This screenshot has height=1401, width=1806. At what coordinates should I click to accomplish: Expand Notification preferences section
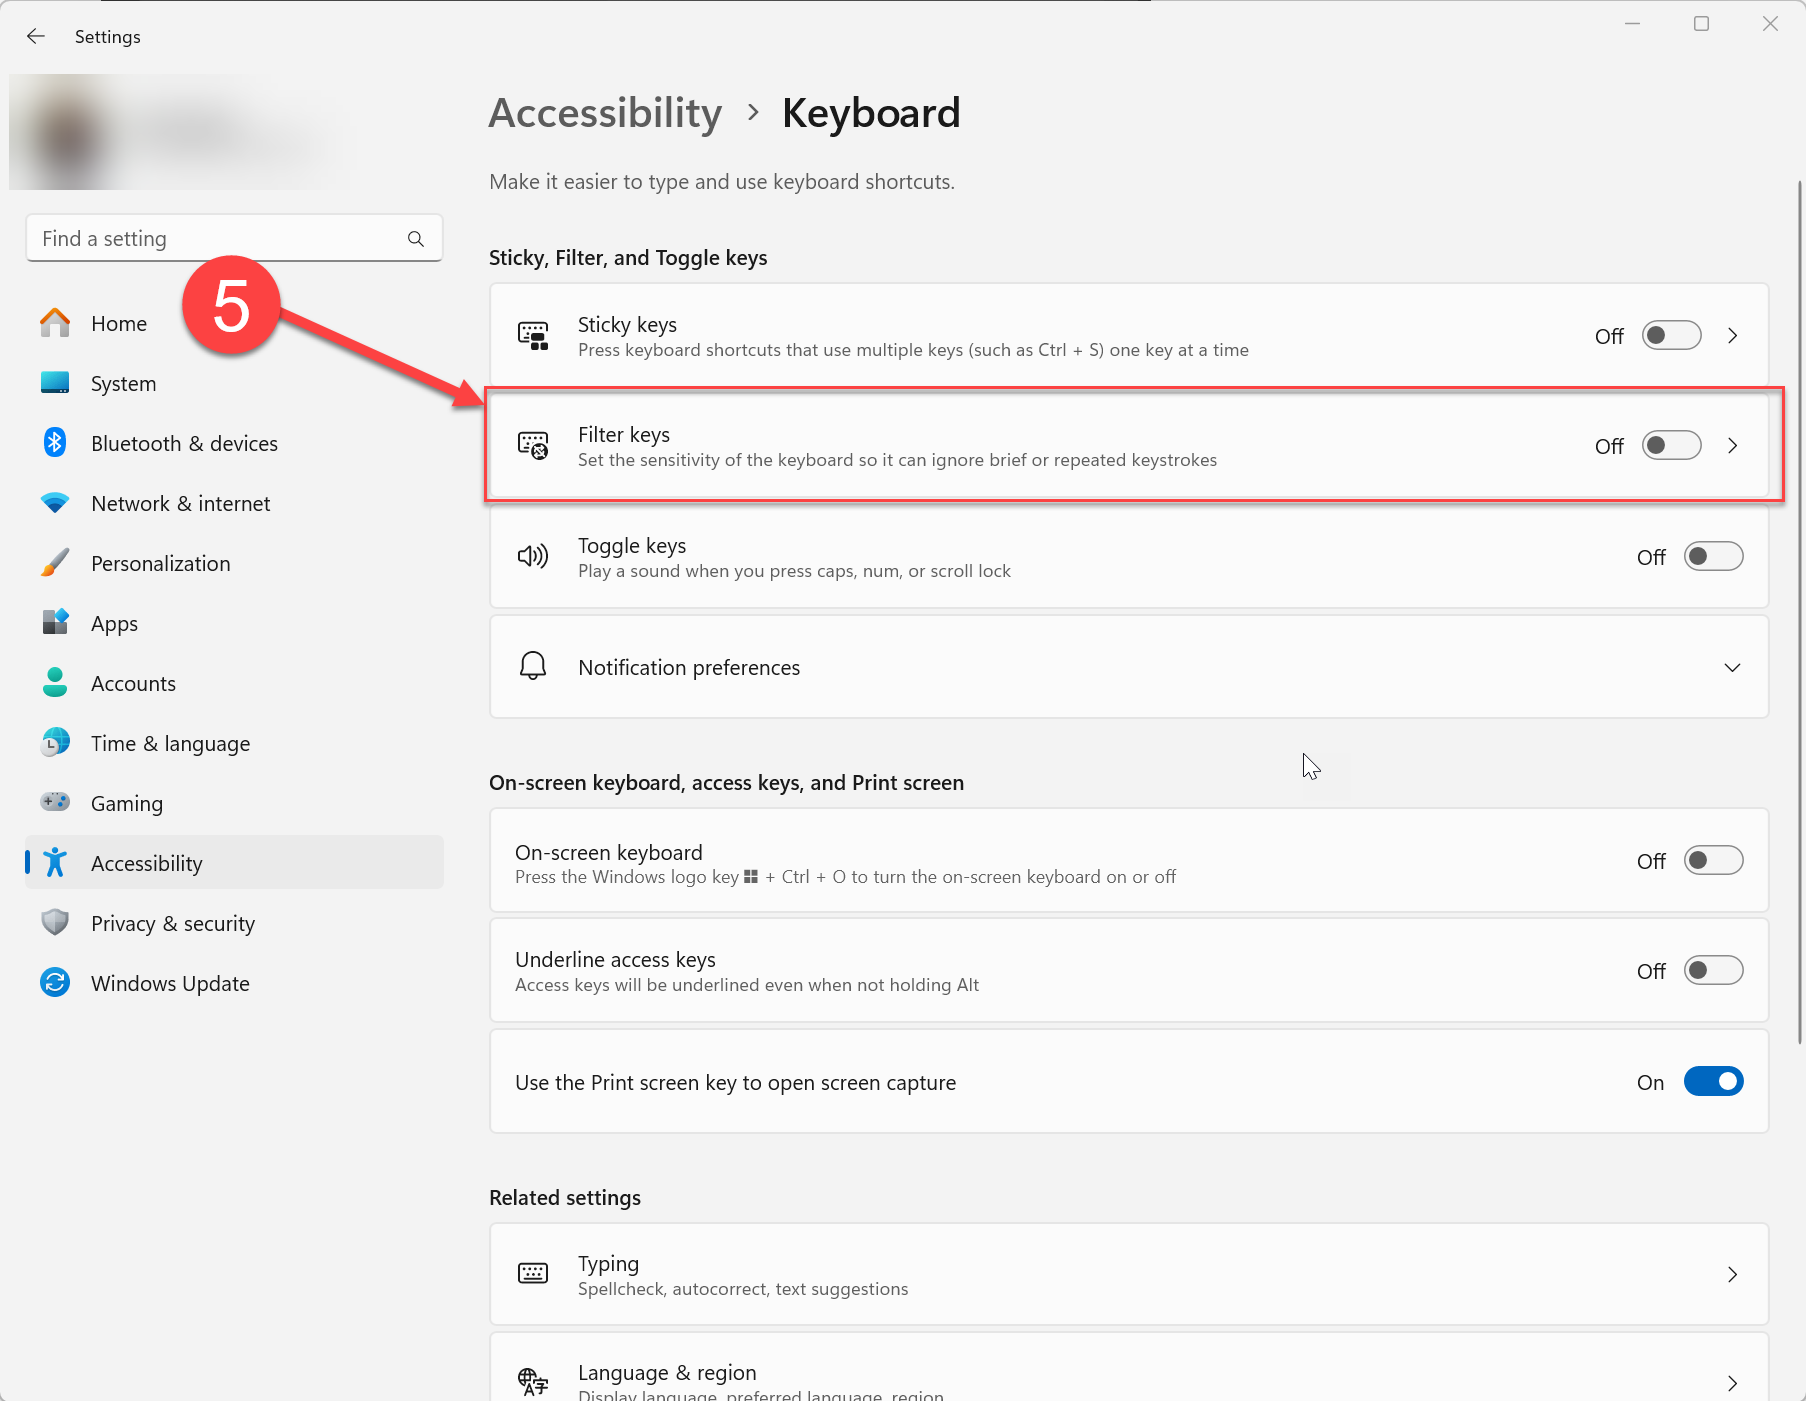point(1732,668)
